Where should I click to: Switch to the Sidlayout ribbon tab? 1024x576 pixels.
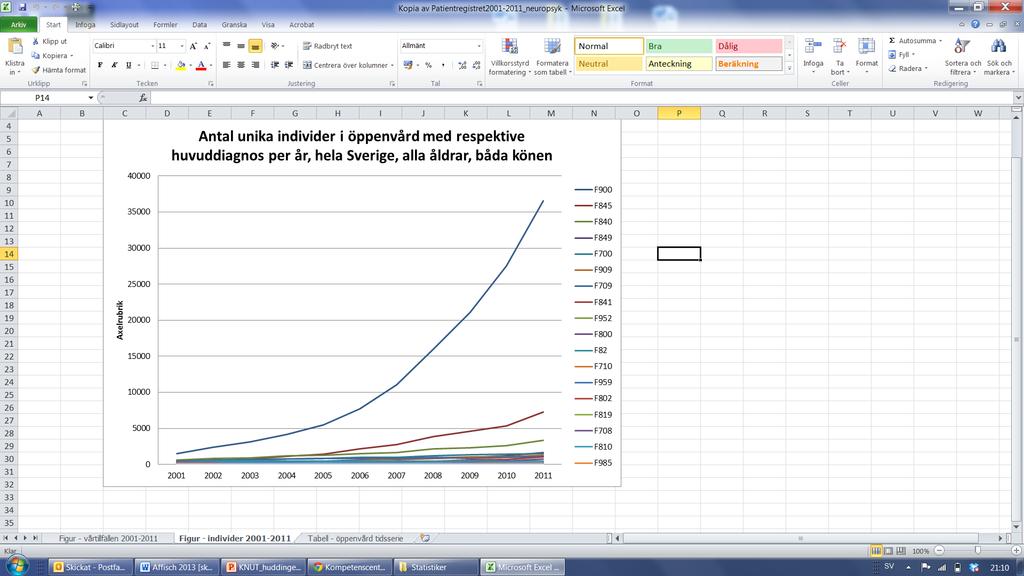(x=124, y=25)
